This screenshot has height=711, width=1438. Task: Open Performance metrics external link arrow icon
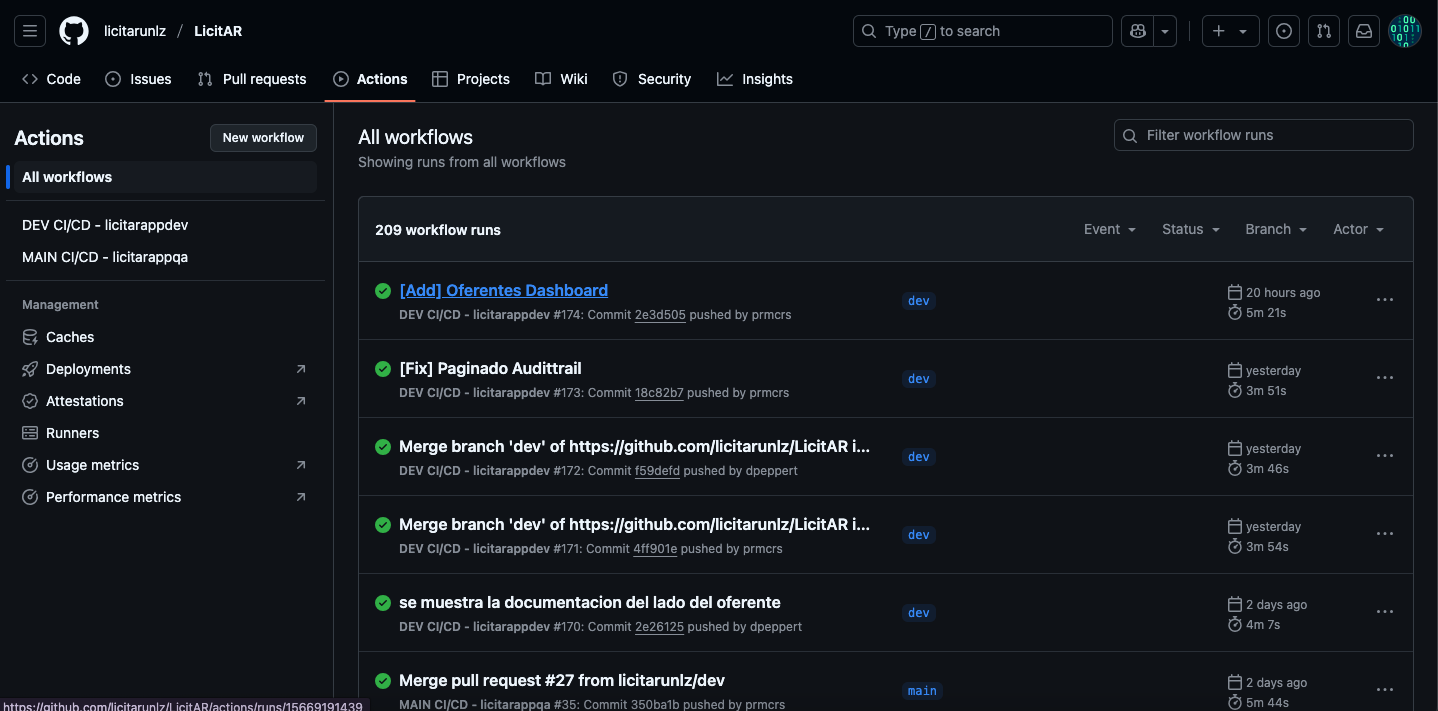pos(301,497)
